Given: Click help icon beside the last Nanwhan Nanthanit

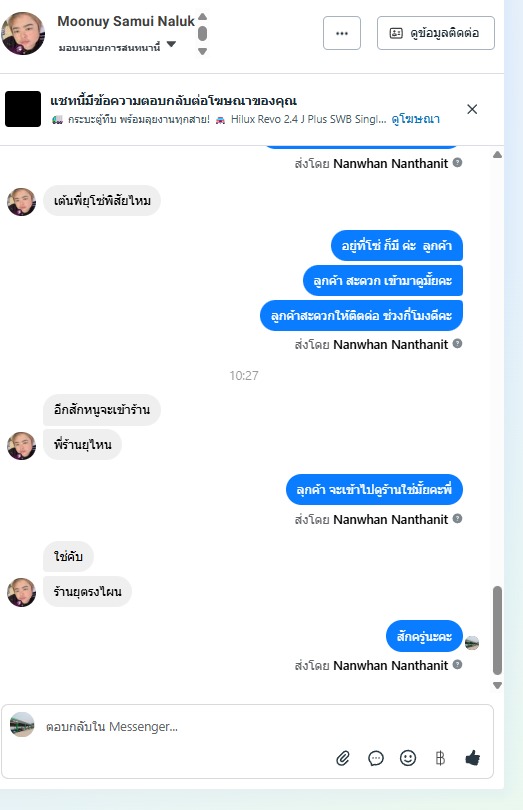Looking at the screenshot, I should point(457,664).
